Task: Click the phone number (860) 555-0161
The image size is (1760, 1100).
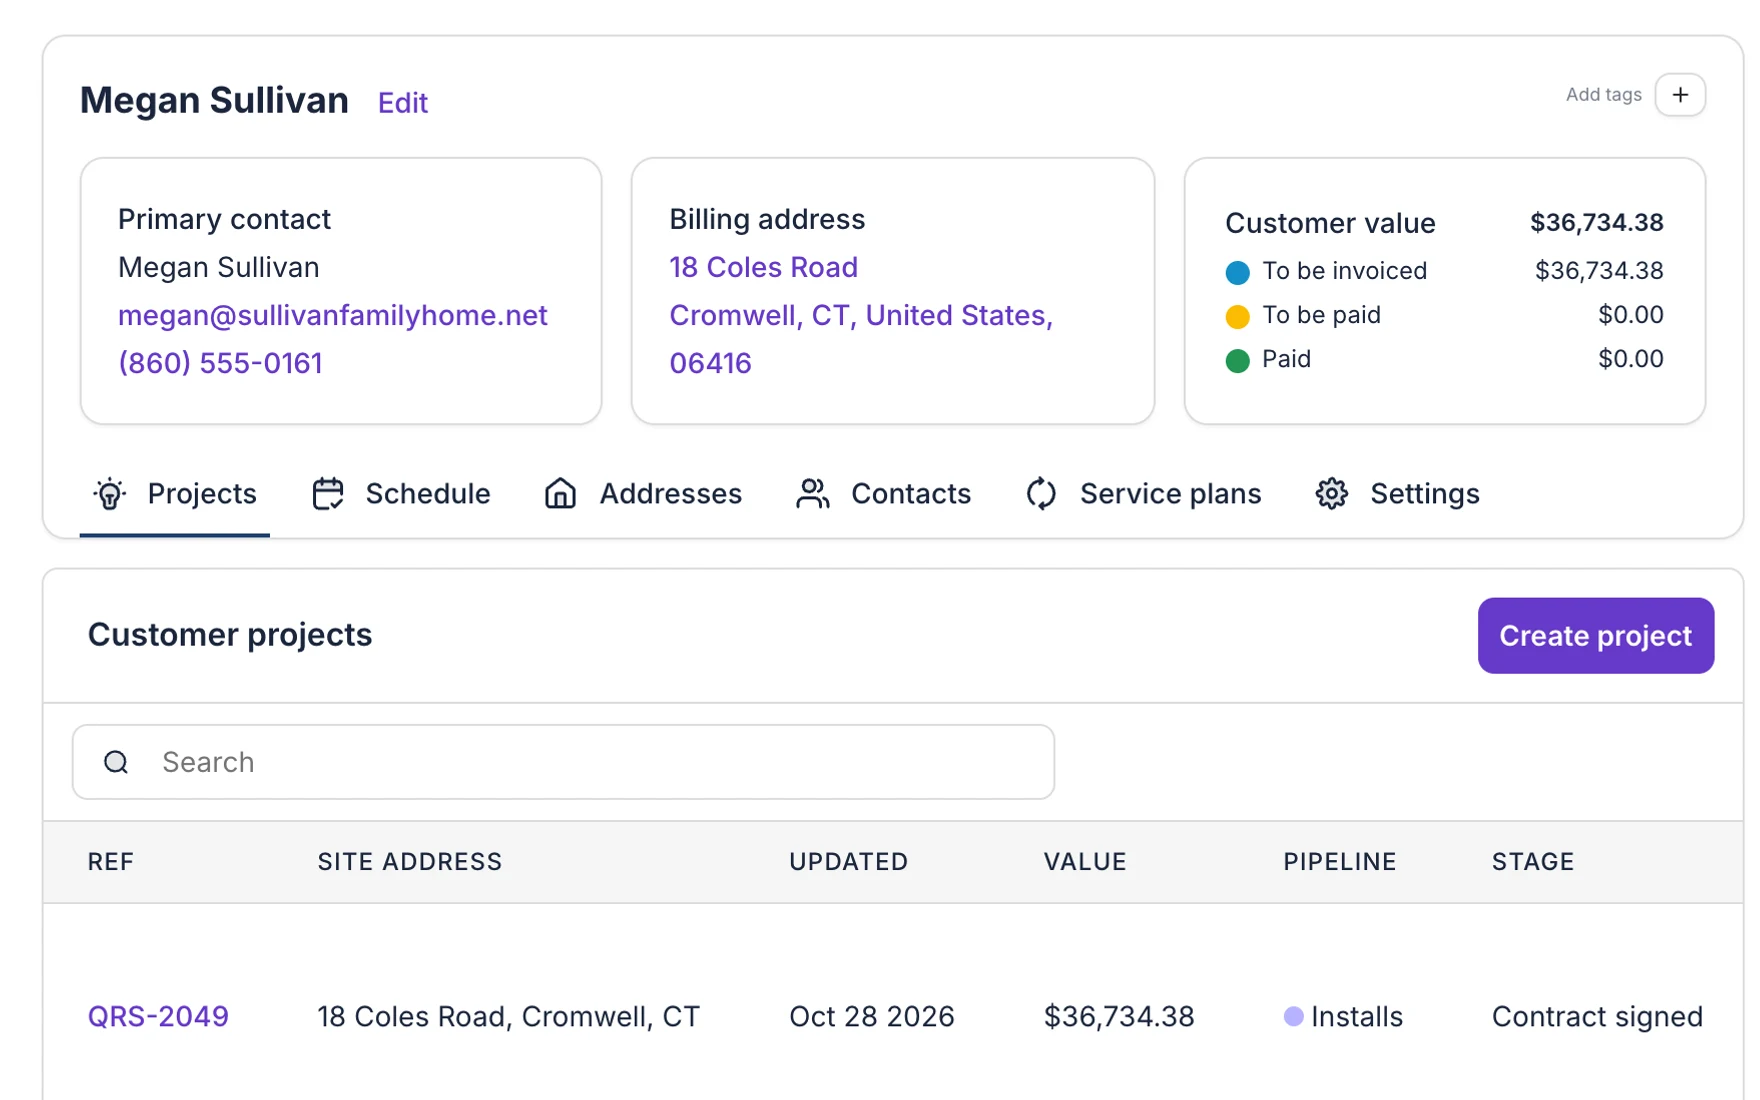Action: [220, 363]
